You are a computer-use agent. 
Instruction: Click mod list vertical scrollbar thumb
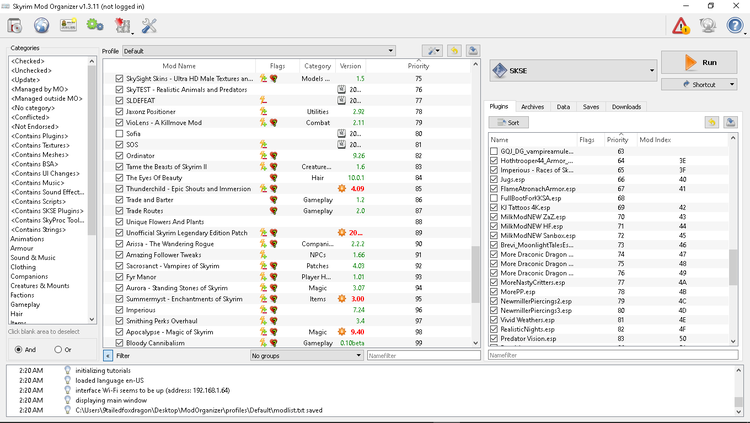[475, 274]
